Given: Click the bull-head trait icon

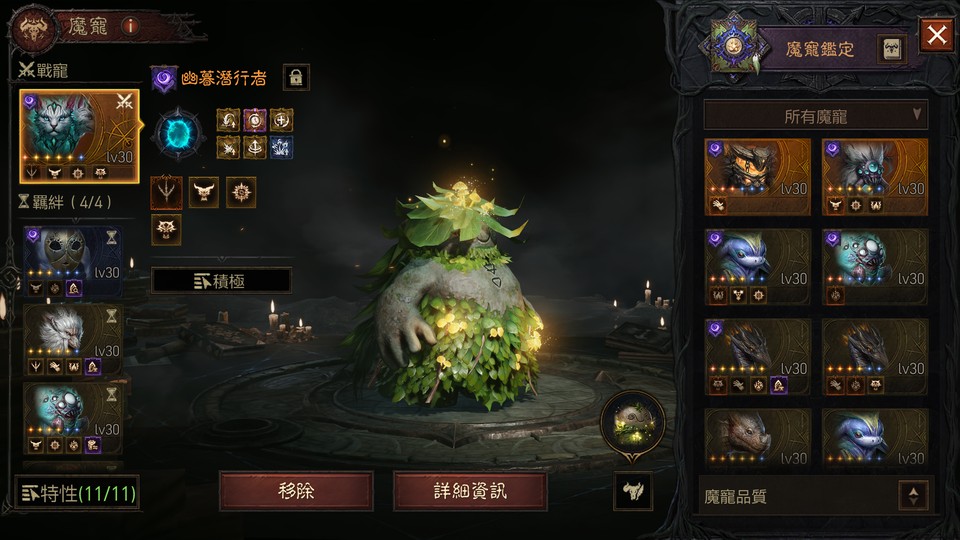Looking at the screenshot, I should pyautogui.click(x=203, y=192).
